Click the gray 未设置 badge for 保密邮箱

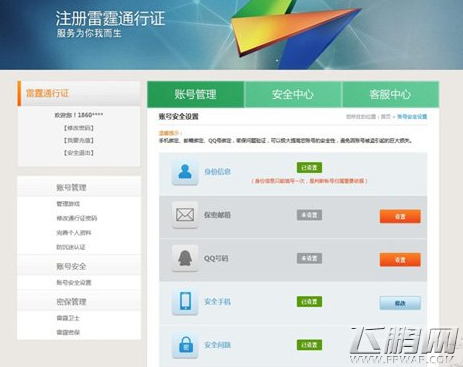[309, 215]
